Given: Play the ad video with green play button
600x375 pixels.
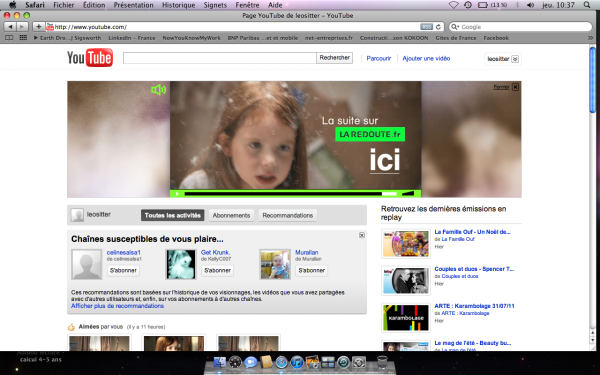Looking at the screenshot, I should 177,194.
